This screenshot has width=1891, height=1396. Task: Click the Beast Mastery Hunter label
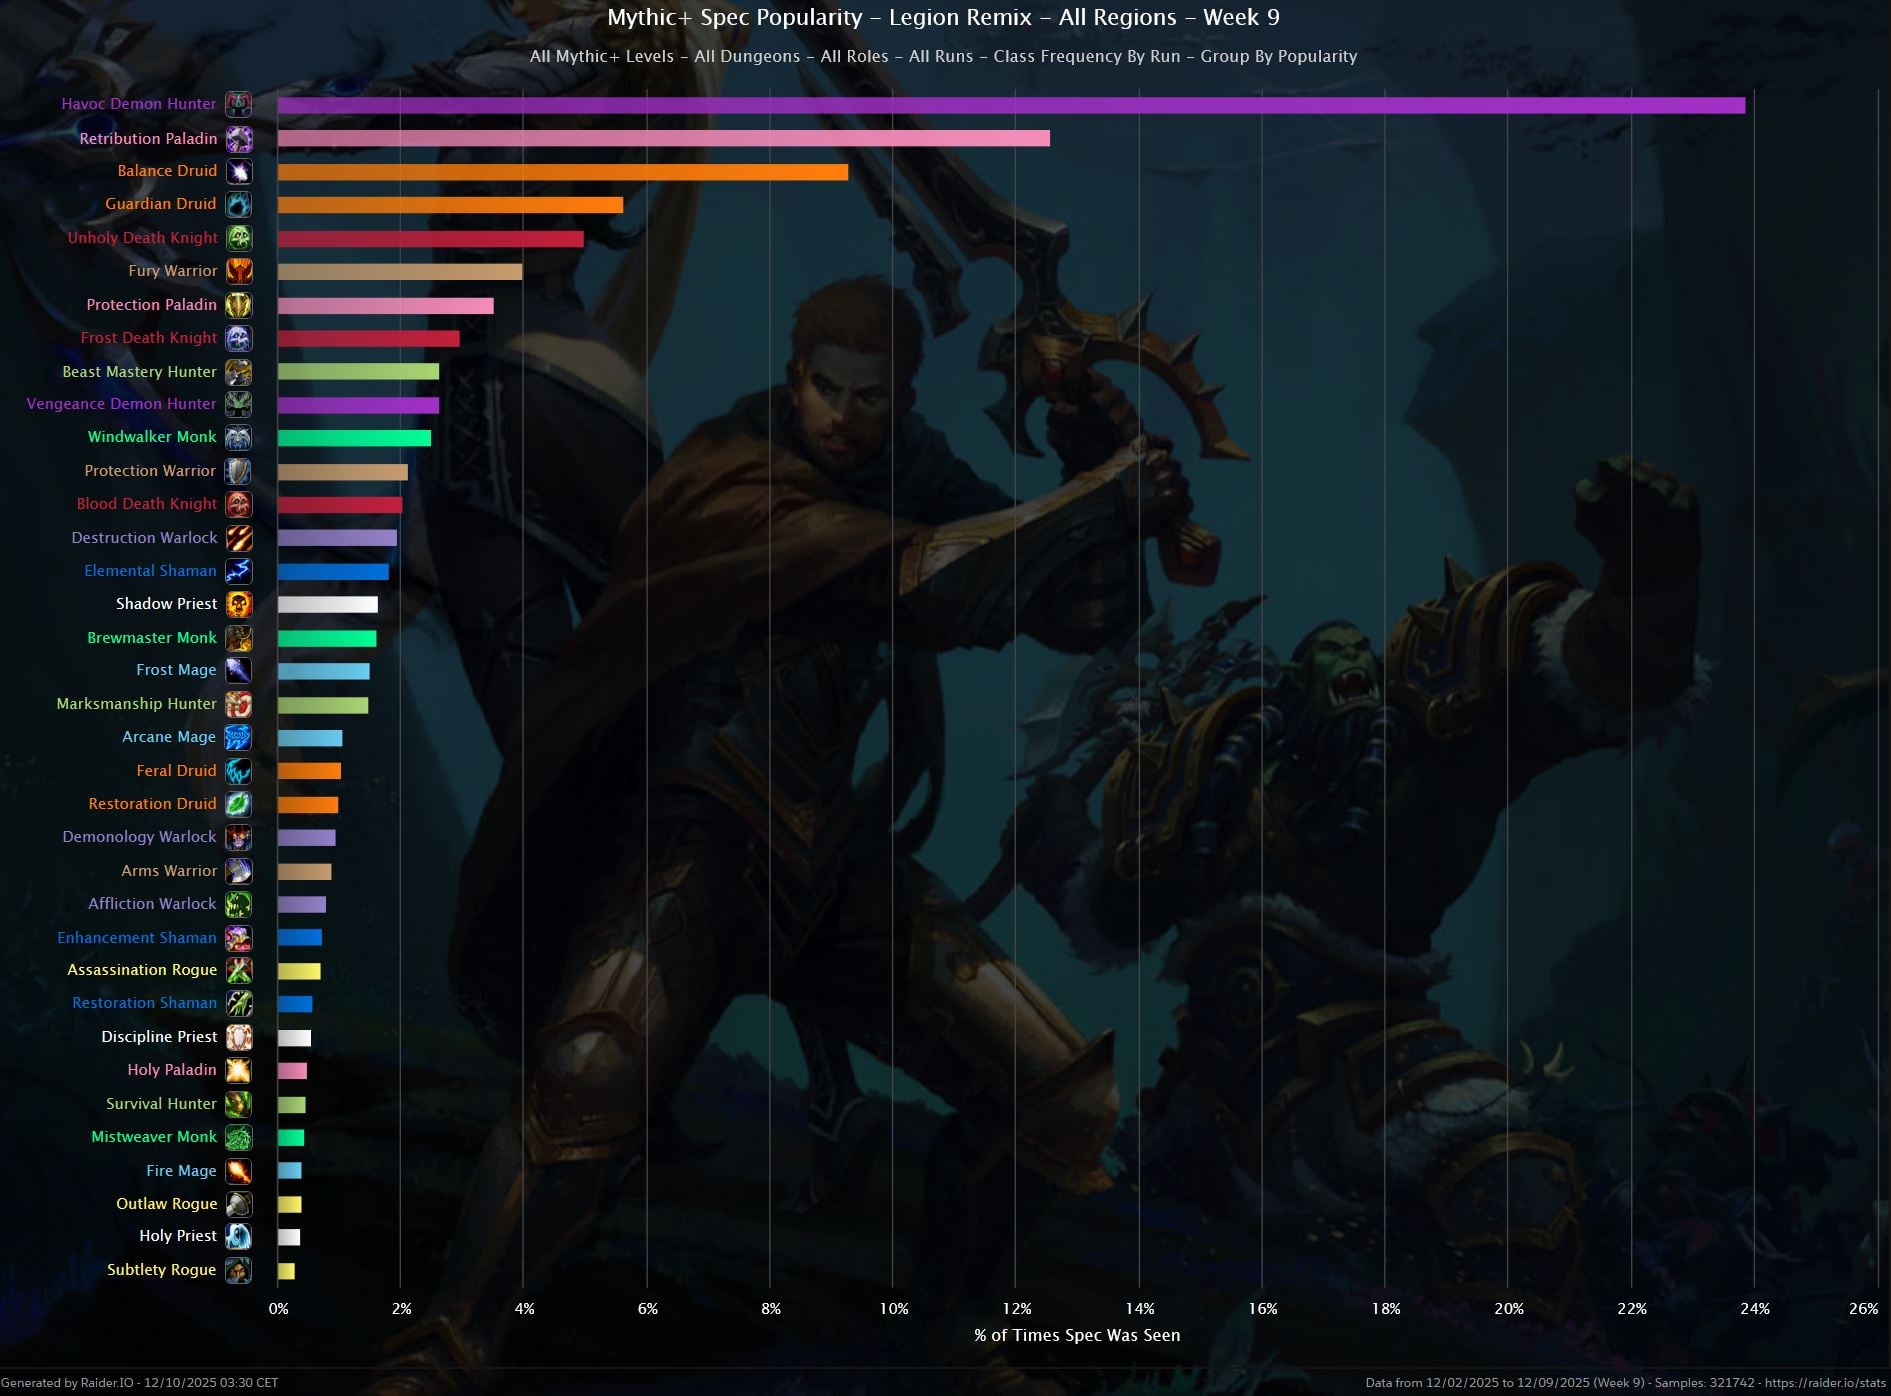click(x=139, y=371)
